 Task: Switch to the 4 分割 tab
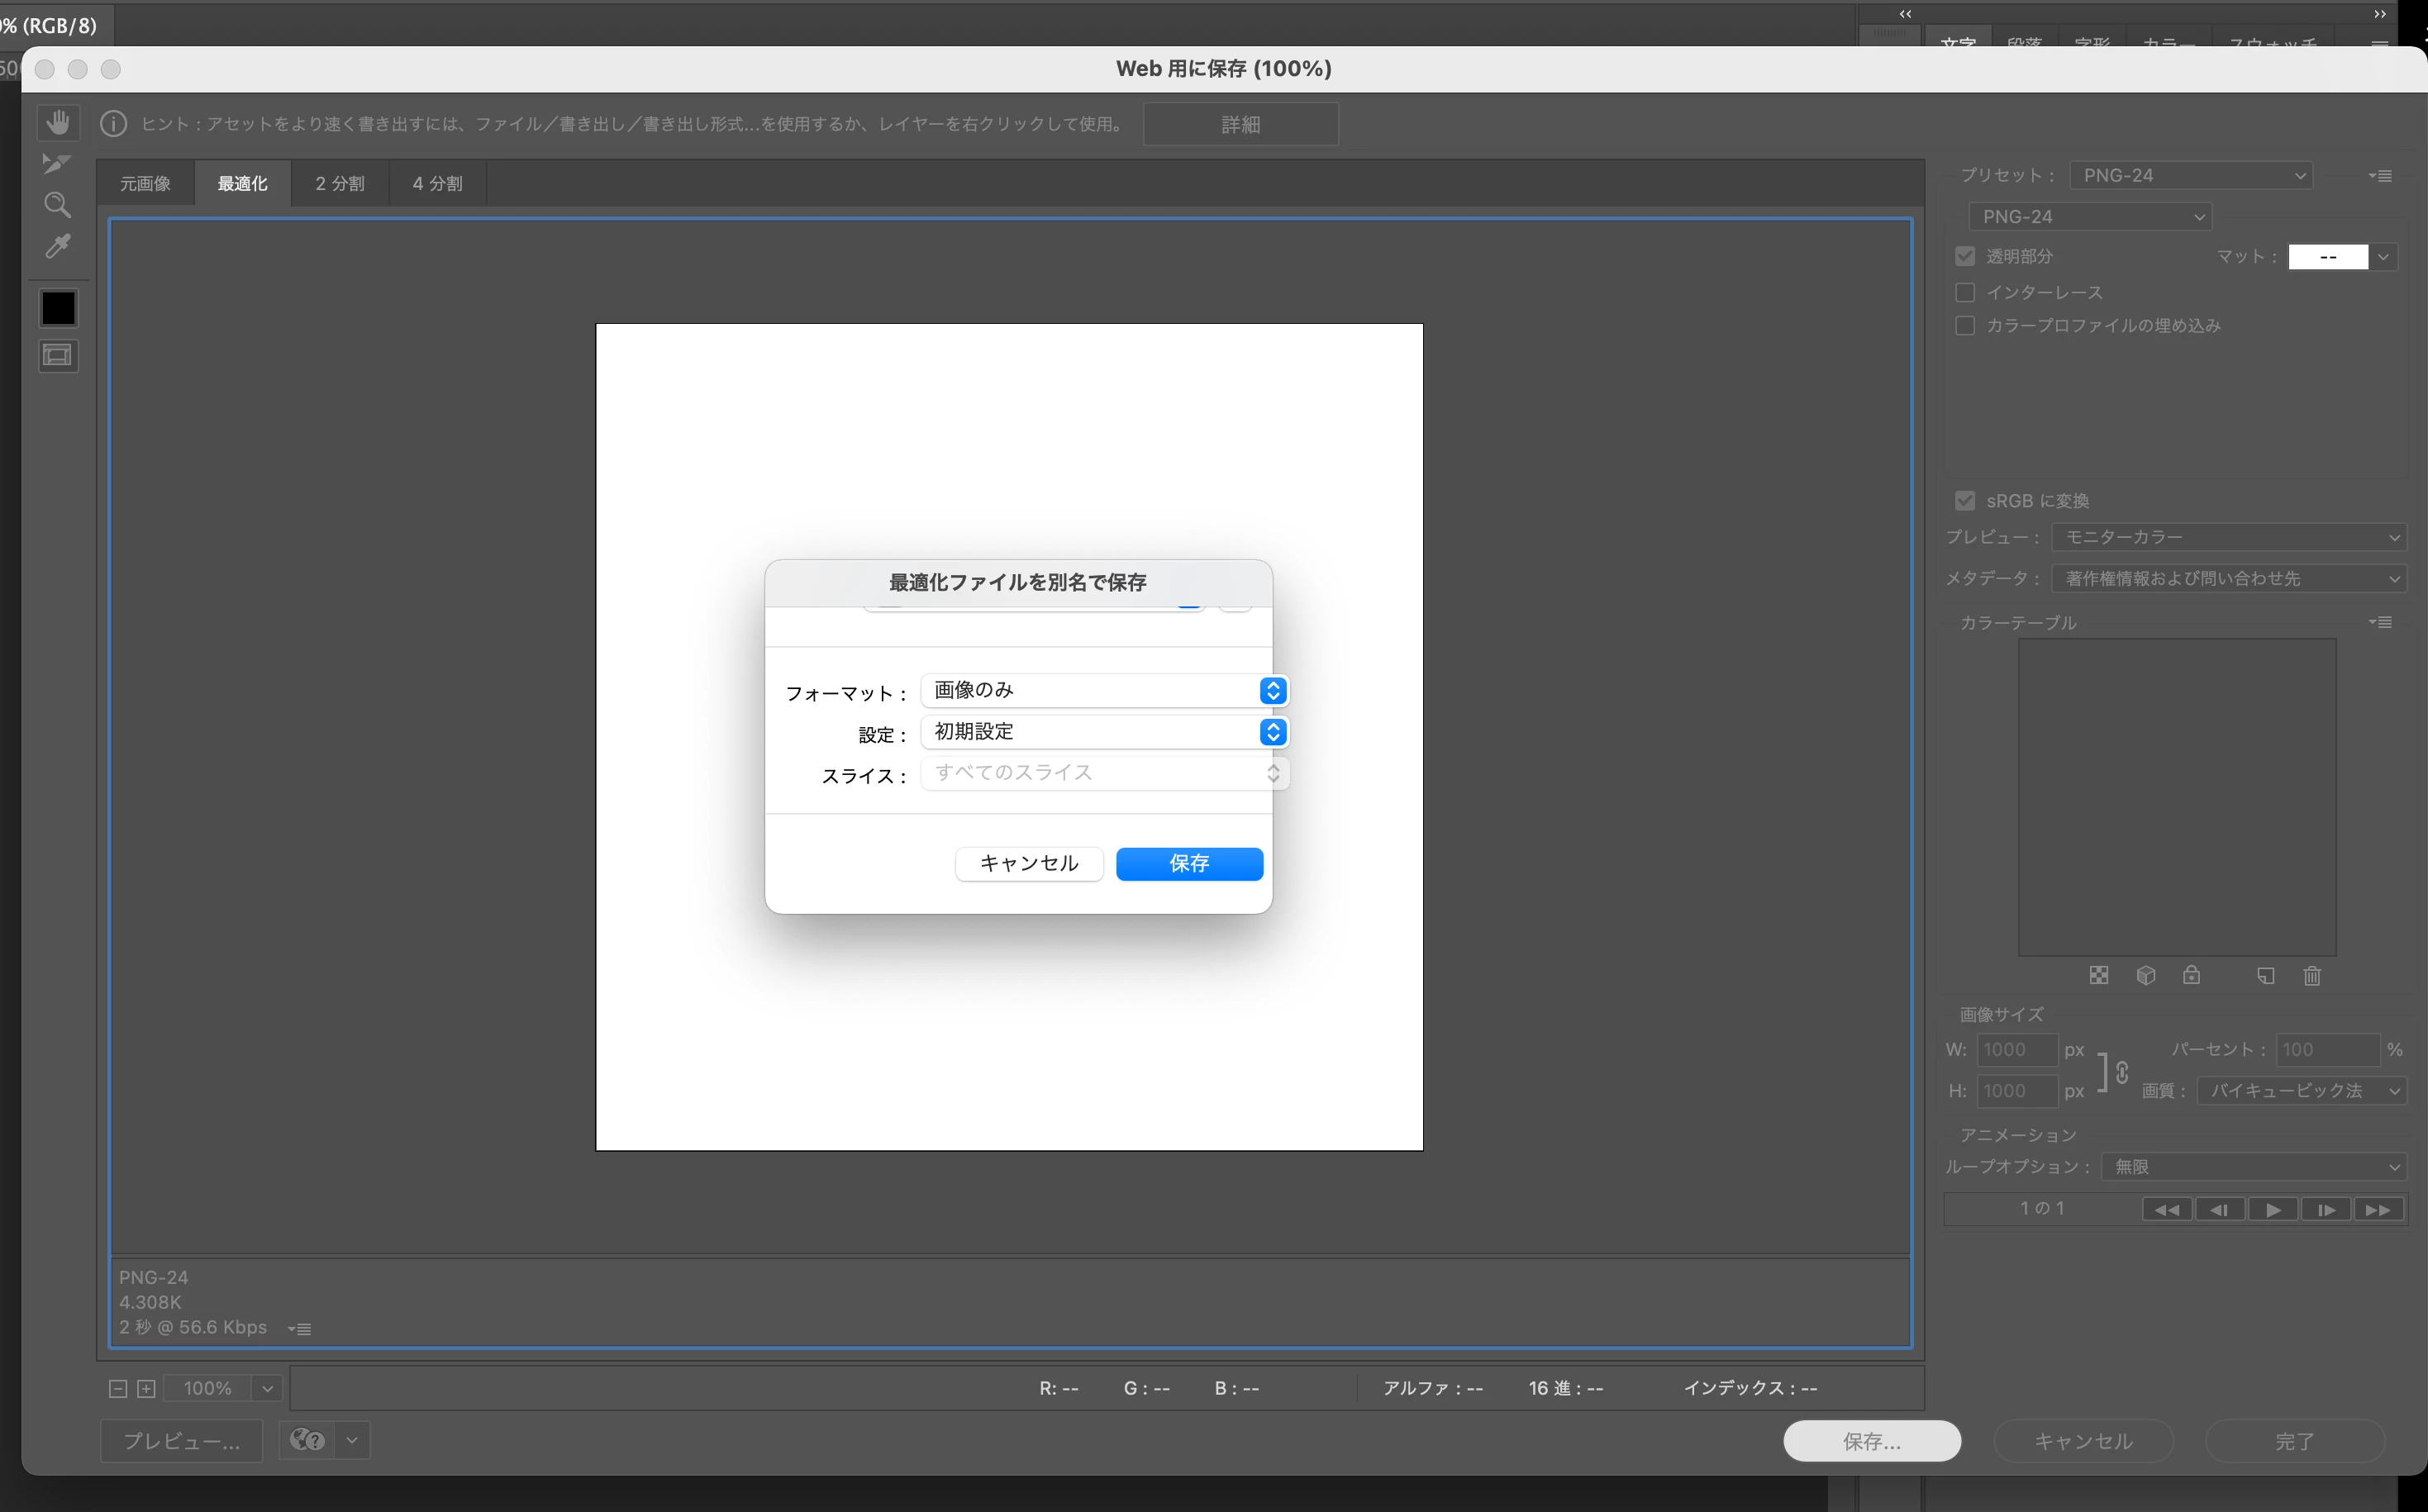coord(437,183)
